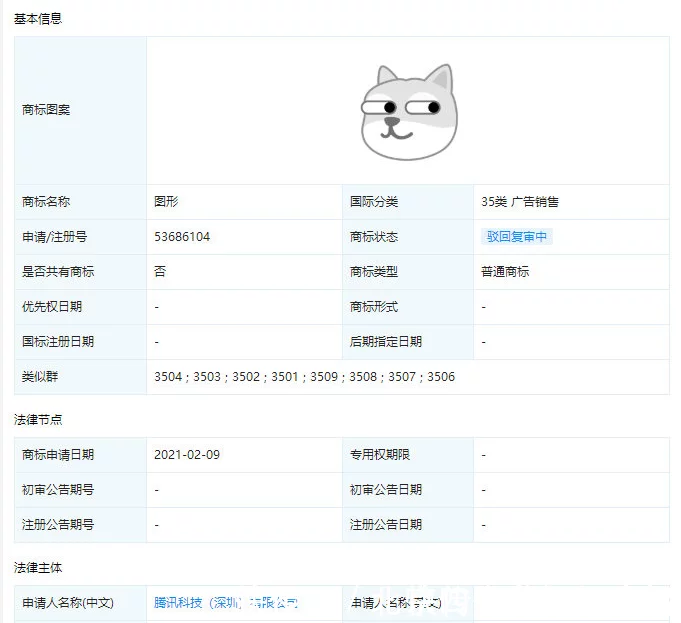Click the 基本信息 section heading
Image resolution: width=681 pixels, height=623 pixels.
tap(38, 19)
